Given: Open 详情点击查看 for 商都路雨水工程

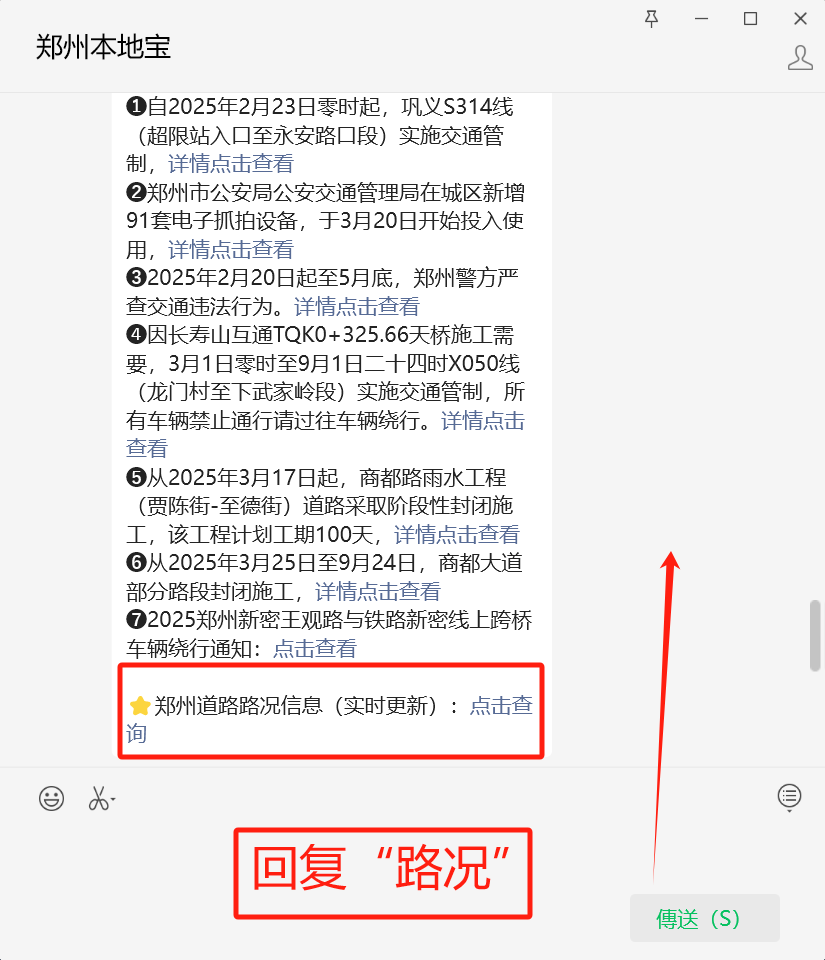Looking at the screenshot, I should coord(457,534).
